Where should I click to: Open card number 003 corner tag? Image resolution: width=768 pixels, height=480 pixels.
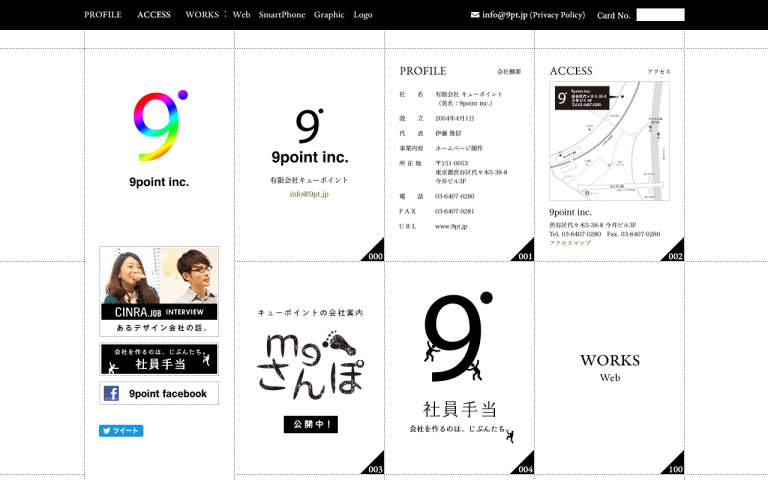click(374, 465)
